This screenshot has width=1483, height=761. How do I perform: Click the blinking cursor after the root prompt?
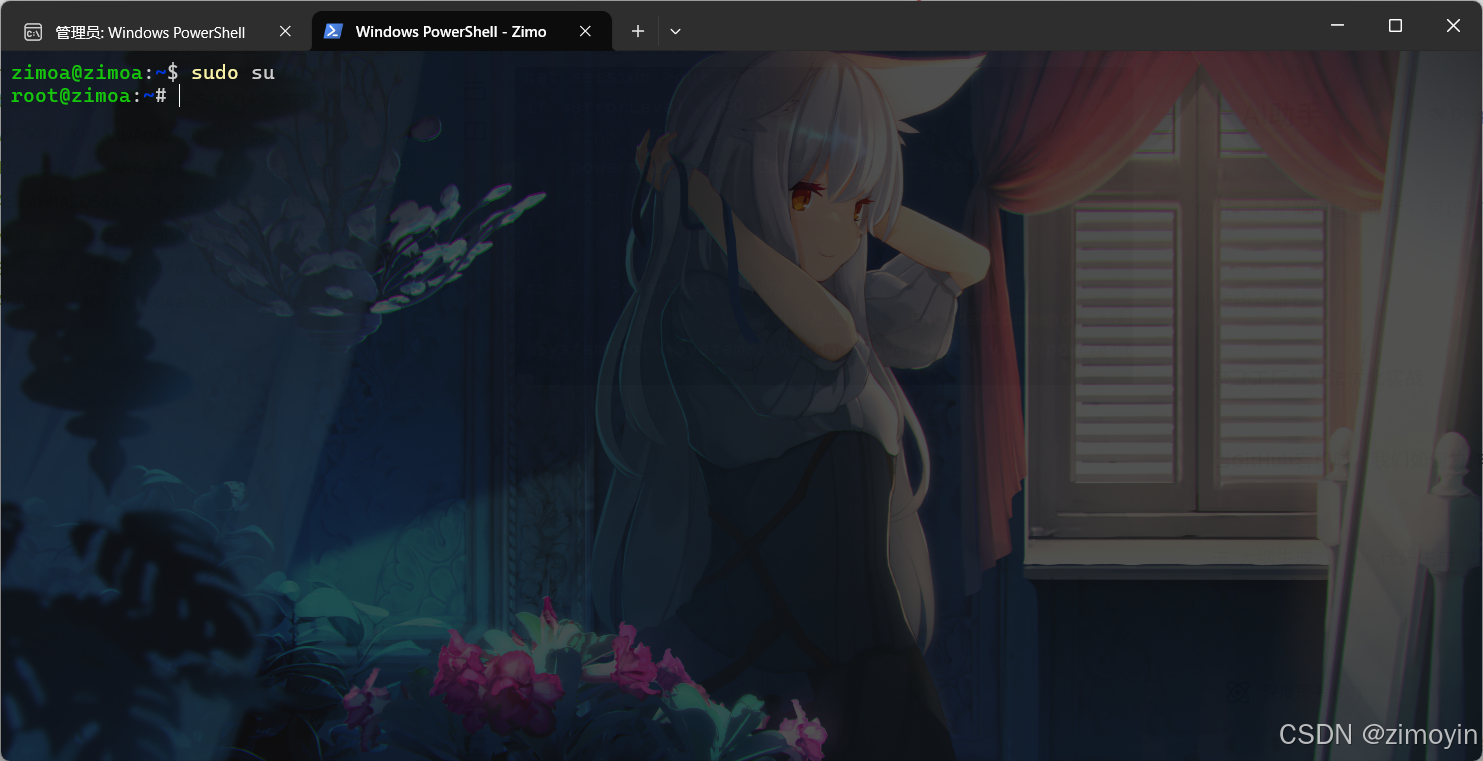(x=179, y=95)
